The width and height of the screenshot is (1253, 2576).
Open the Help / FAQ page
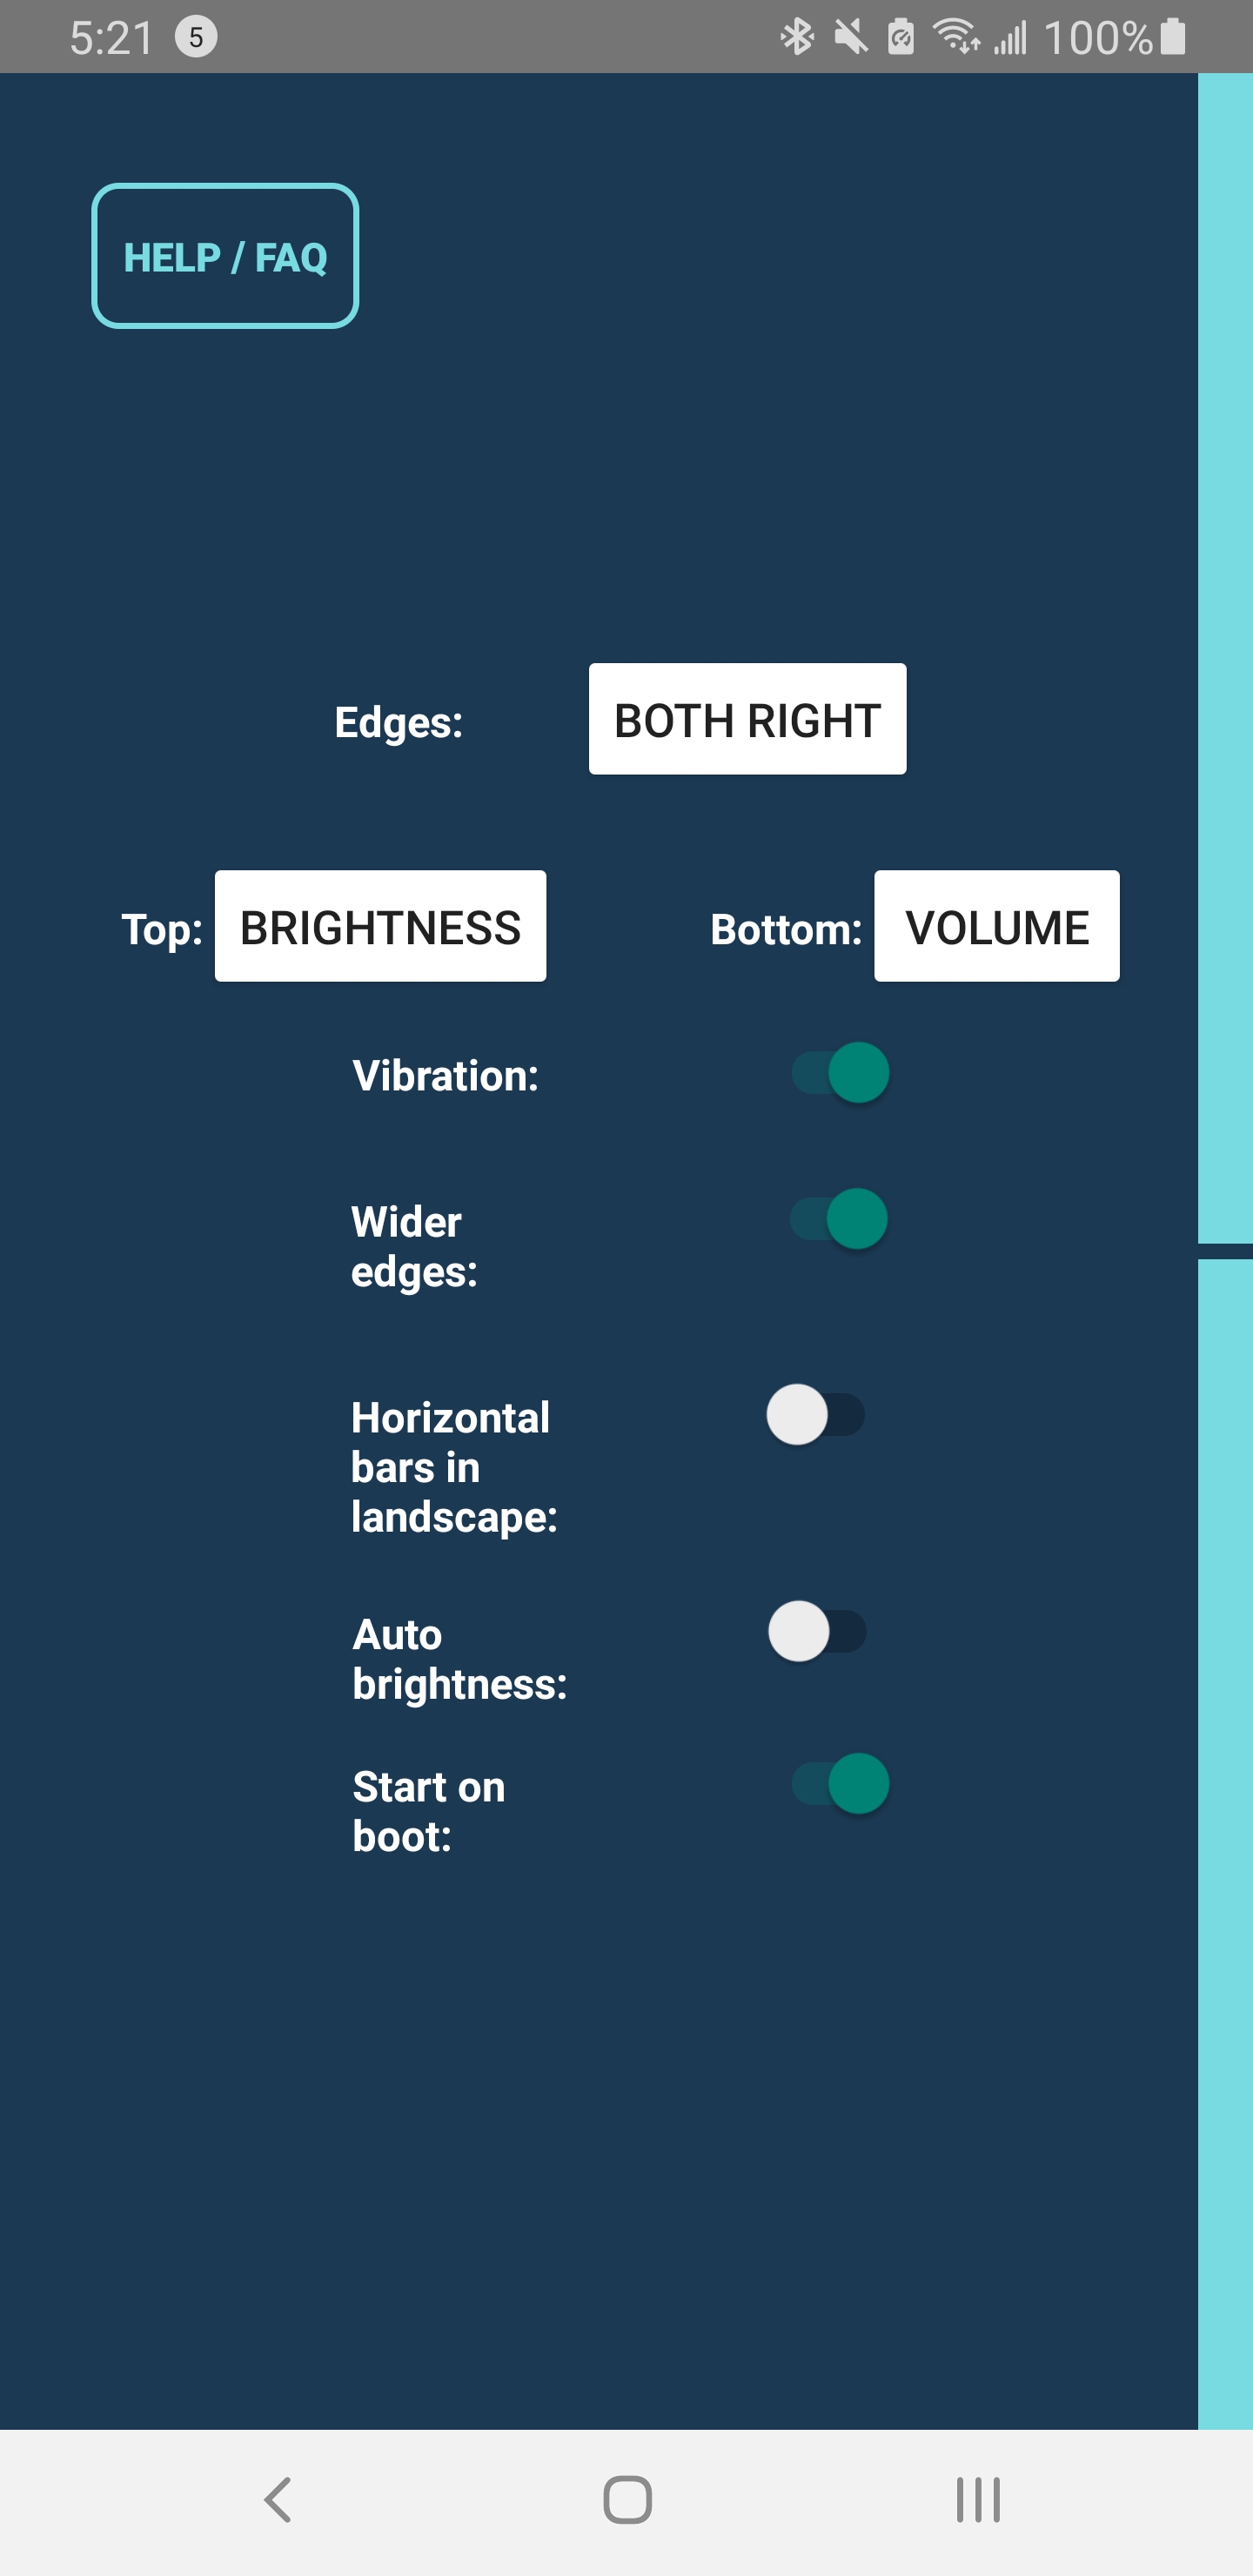coord(225,256)
